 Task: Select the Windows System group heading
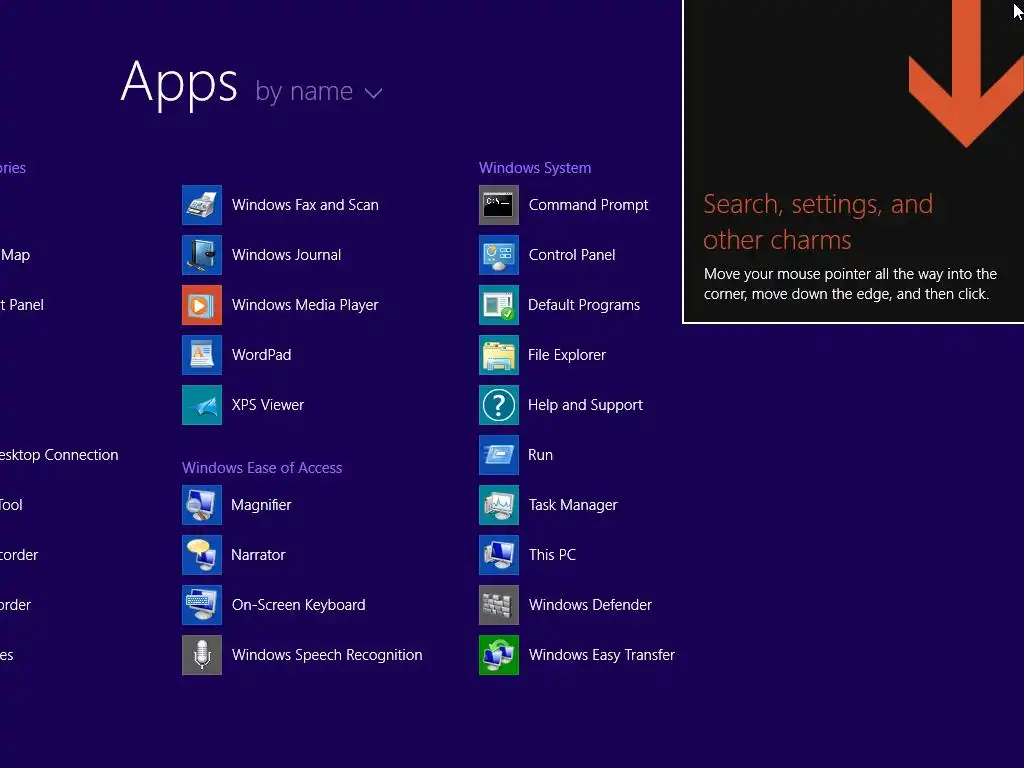click(535, 168)
